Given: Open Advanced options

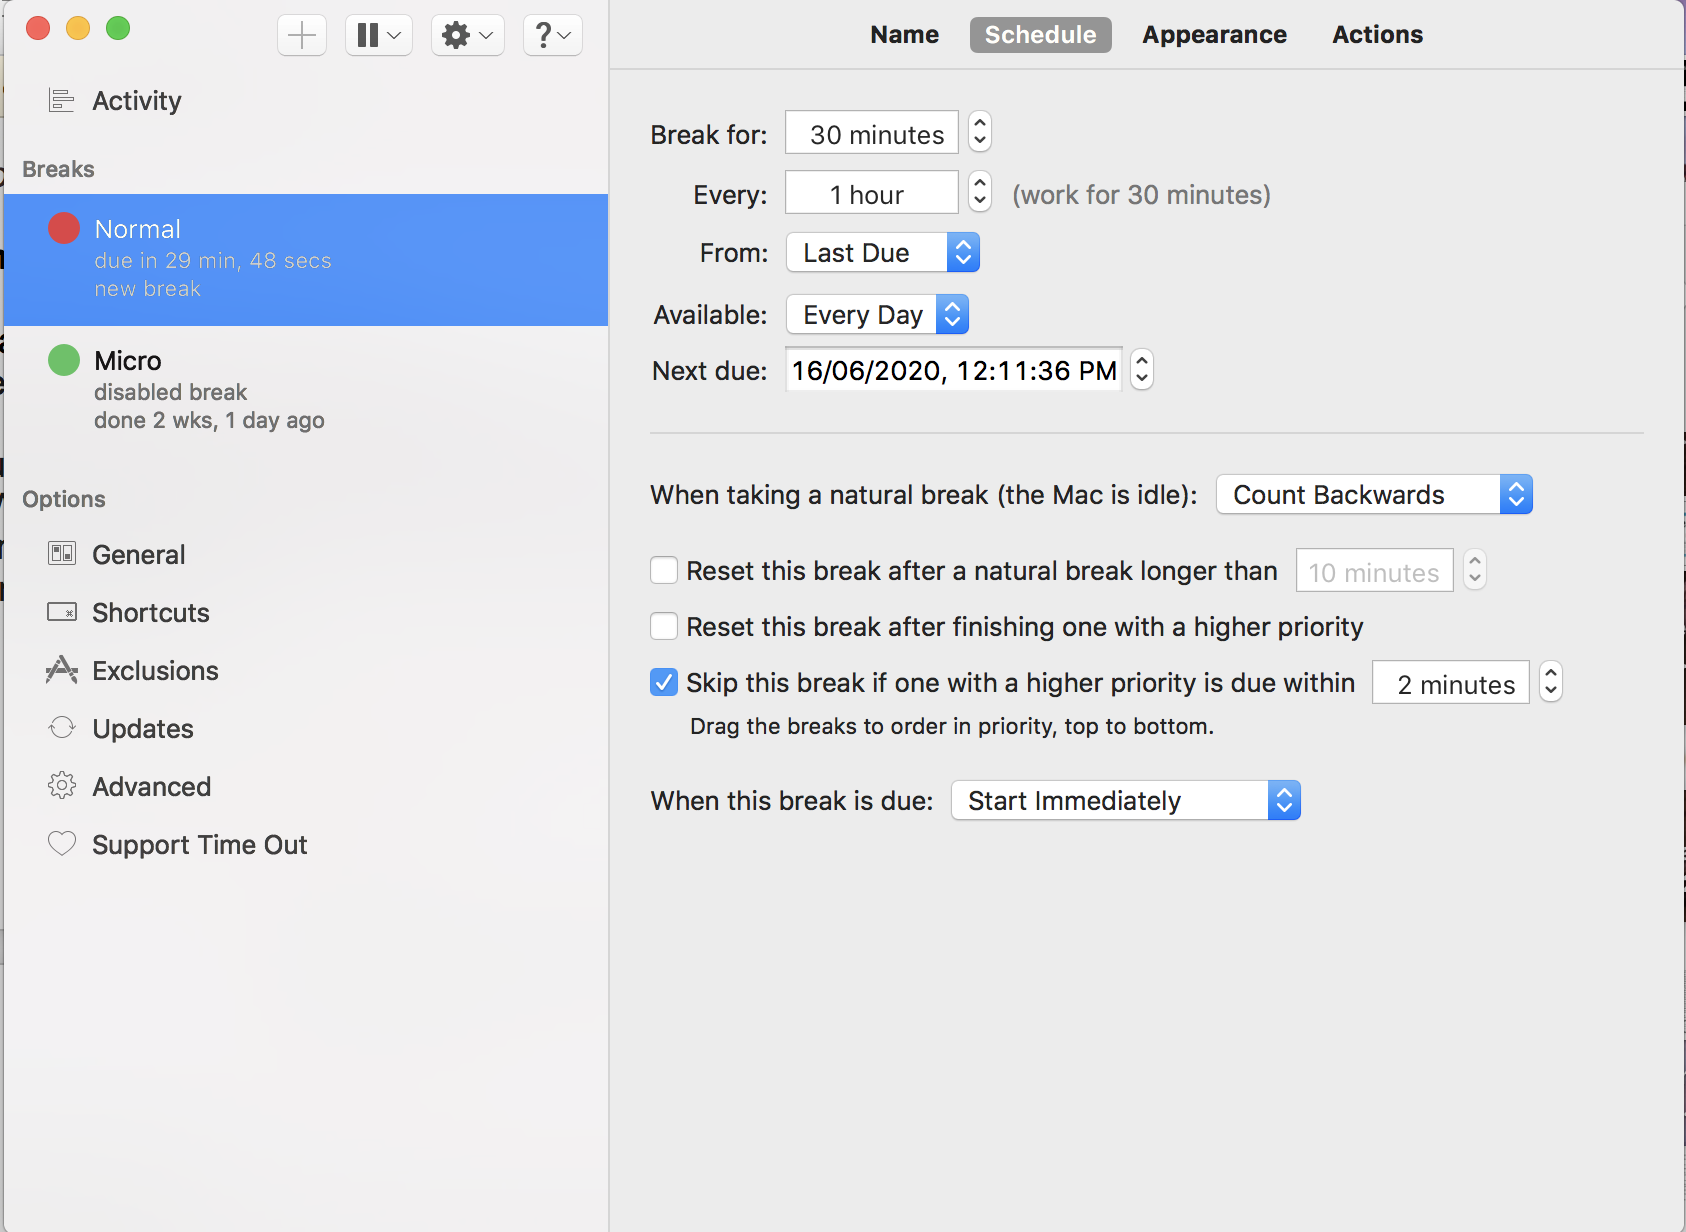Looking at the screenshot, I should click(x=151, y=787).
